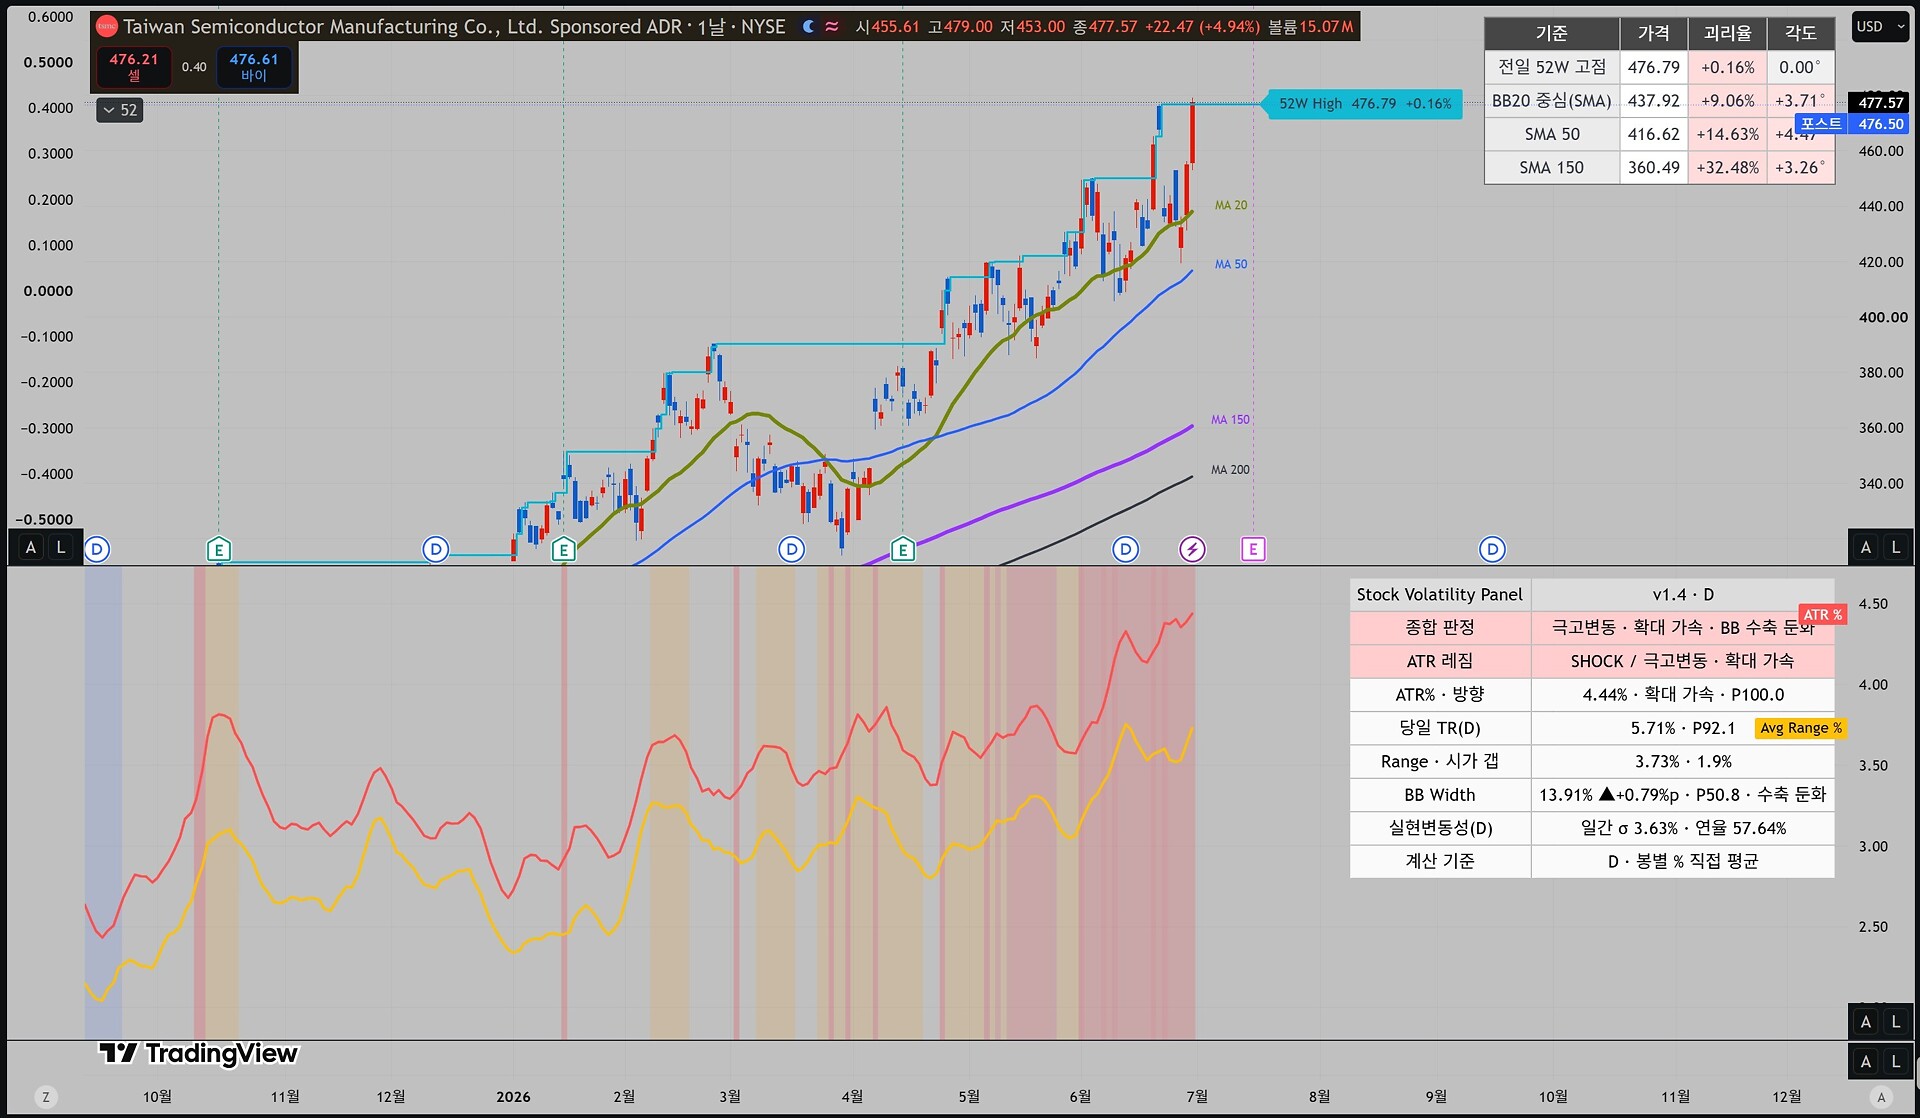Screen dimensions: 1920x1118
Task: Toggle log scale on the volatility pane
Action: click(x=1895, y=1022)
